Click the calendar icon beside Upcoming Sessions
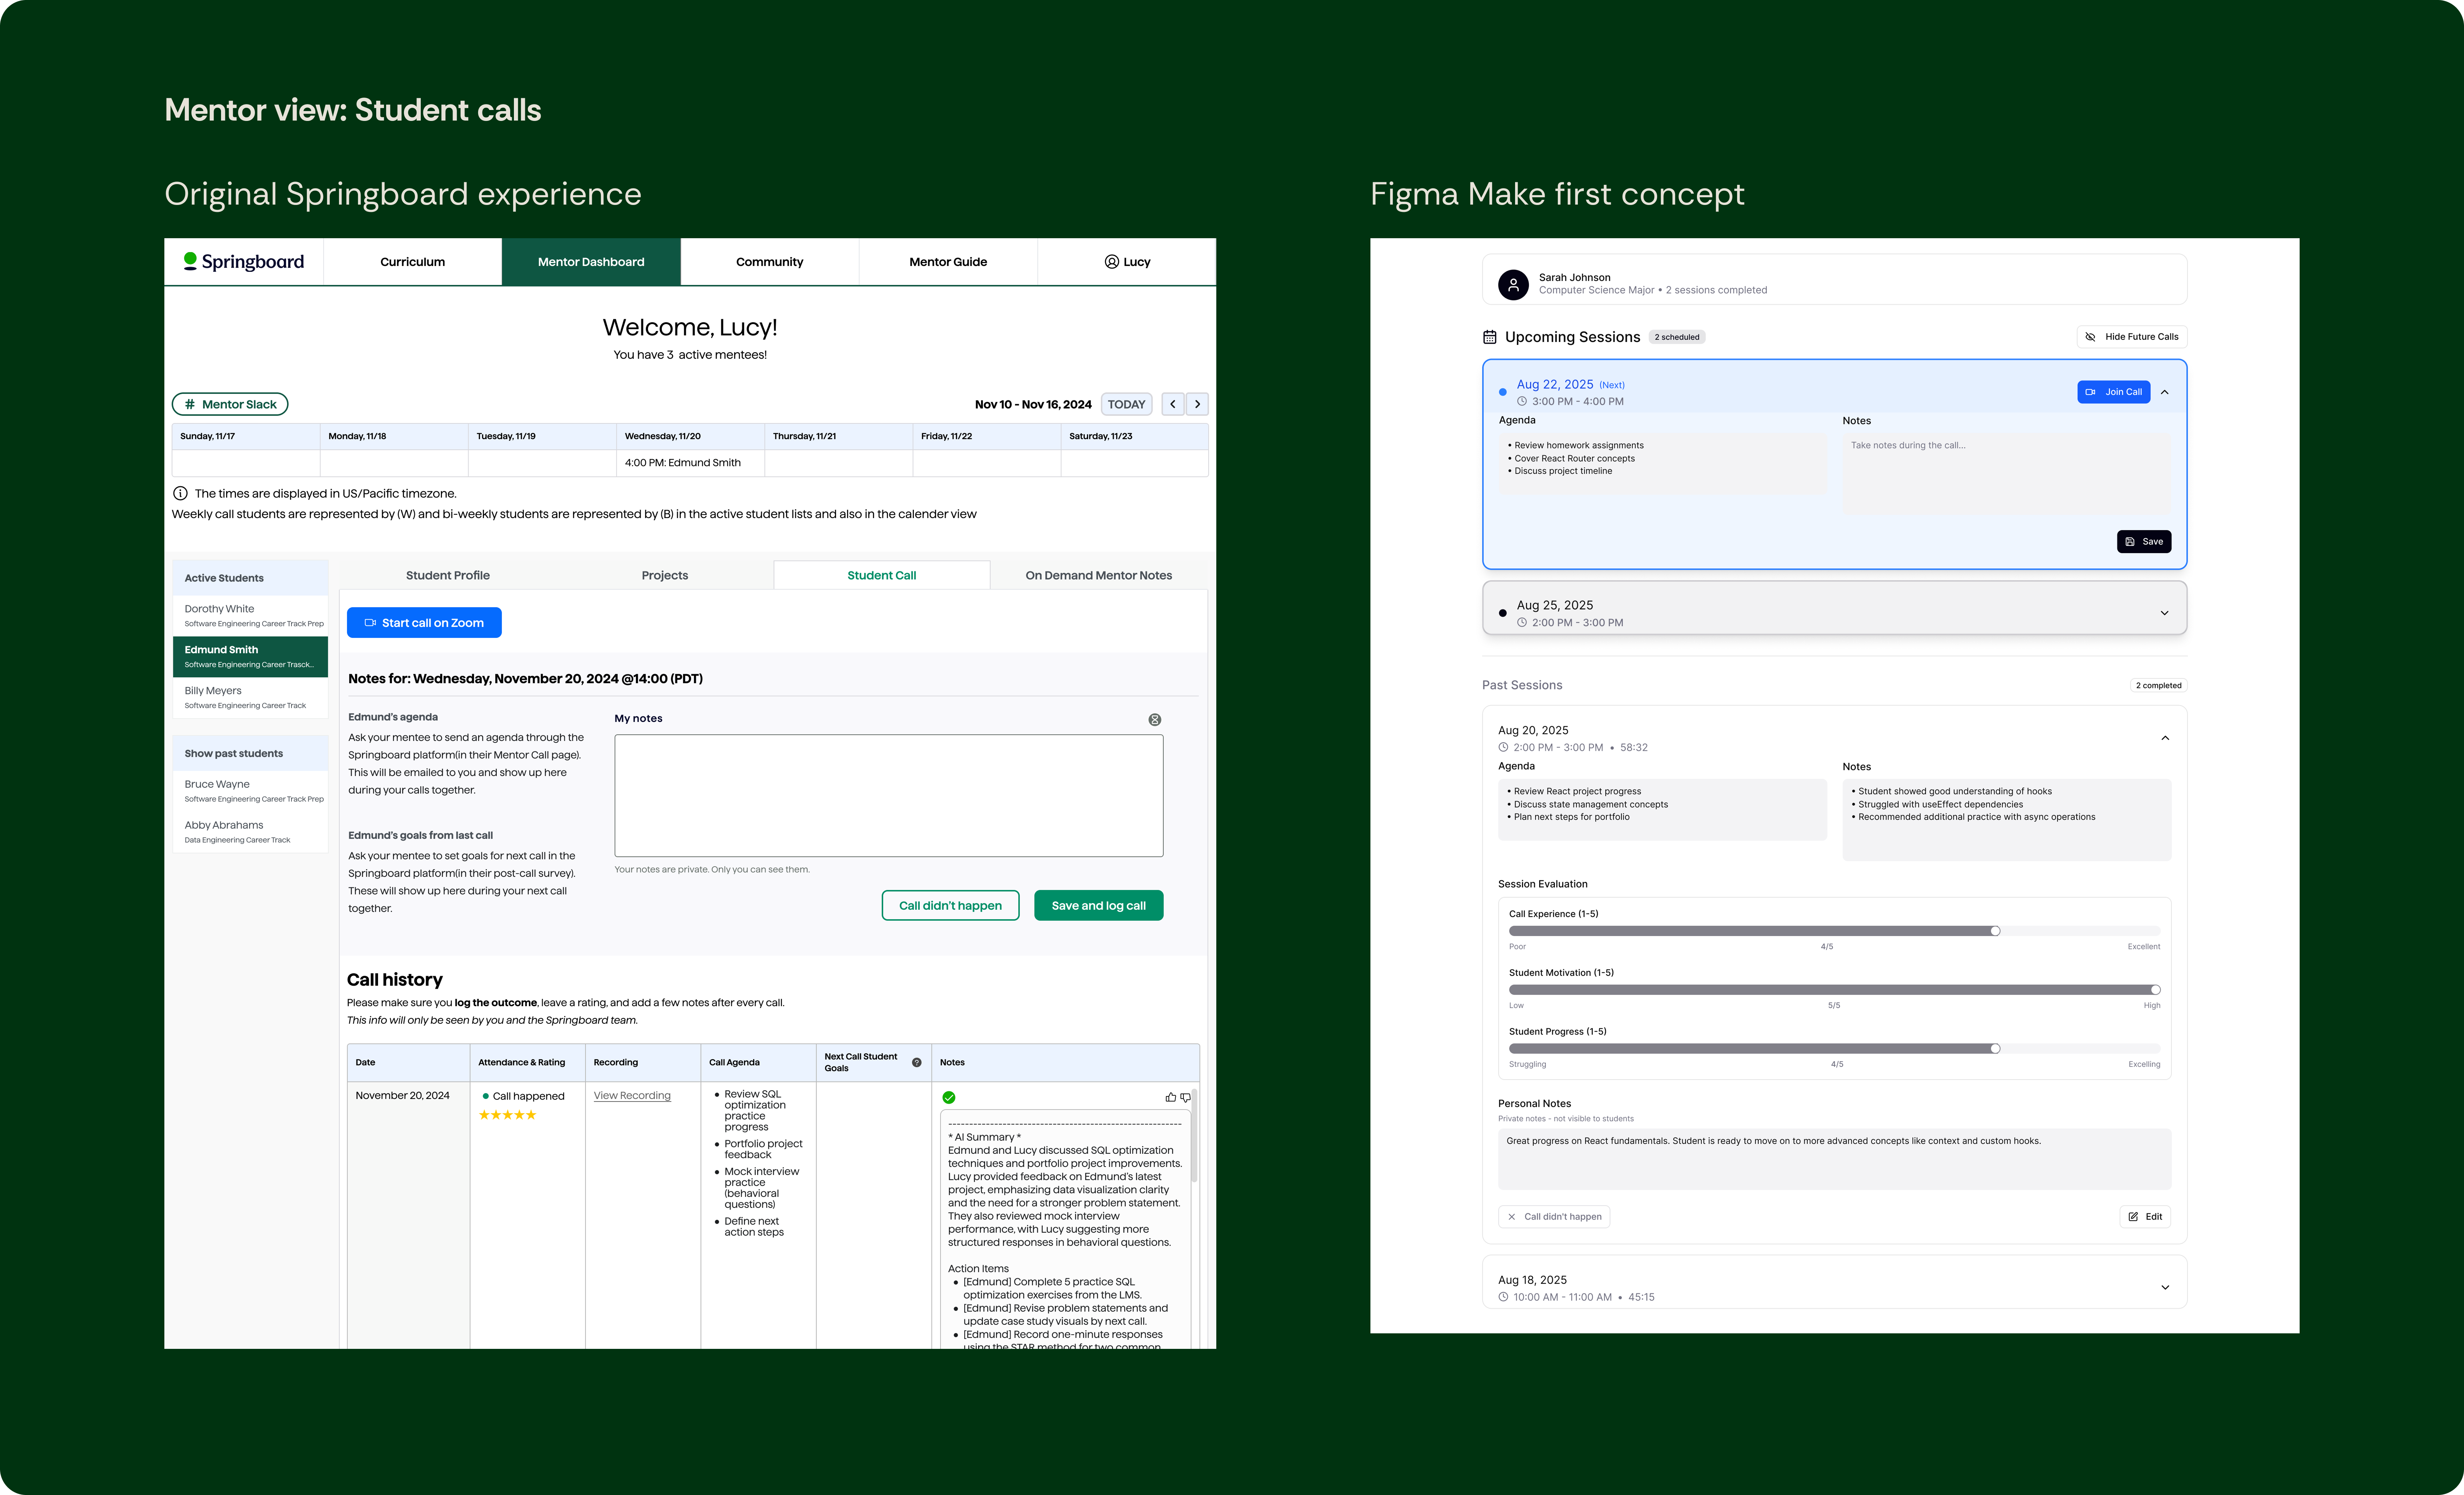Image resolution: width=2464 pixels, height=1495 pixels. [1489, 337]
